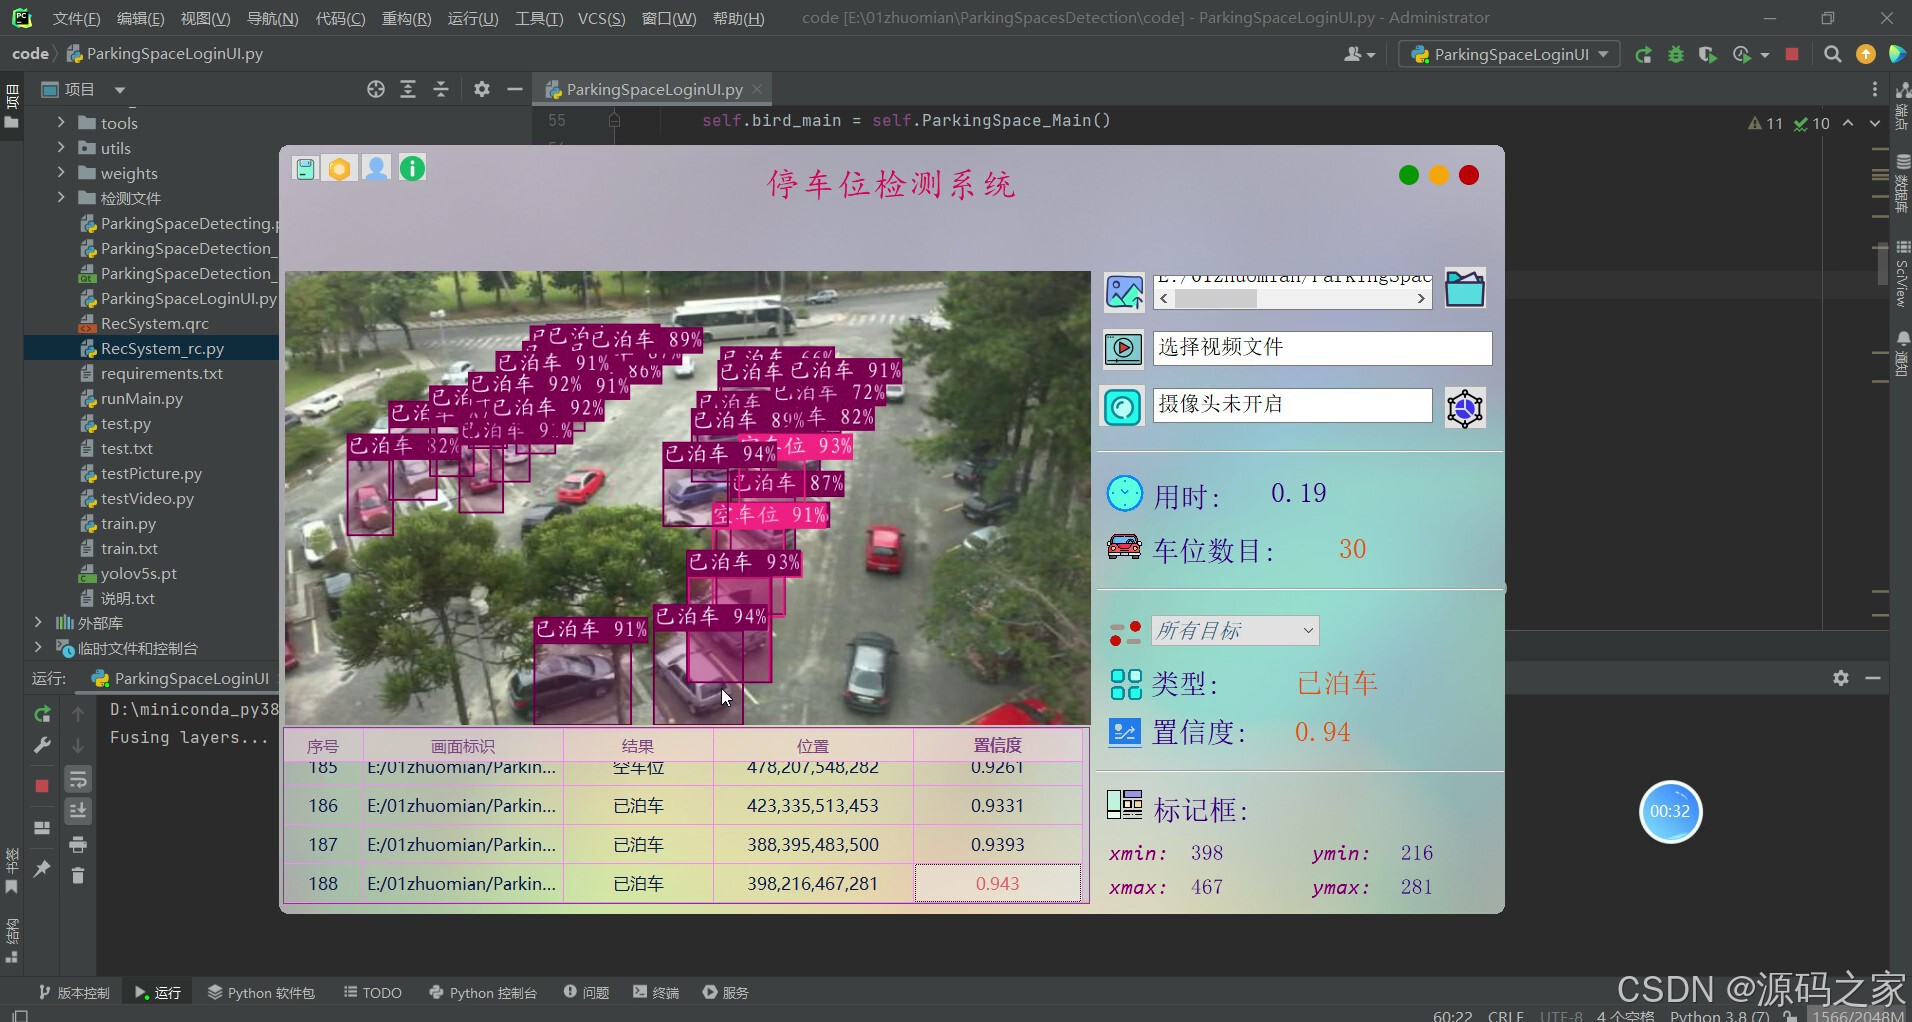This screenshot has height=1022, width=1912.
Task: Select confidence cell 0.943 in row 188
Action: [997, 884]
